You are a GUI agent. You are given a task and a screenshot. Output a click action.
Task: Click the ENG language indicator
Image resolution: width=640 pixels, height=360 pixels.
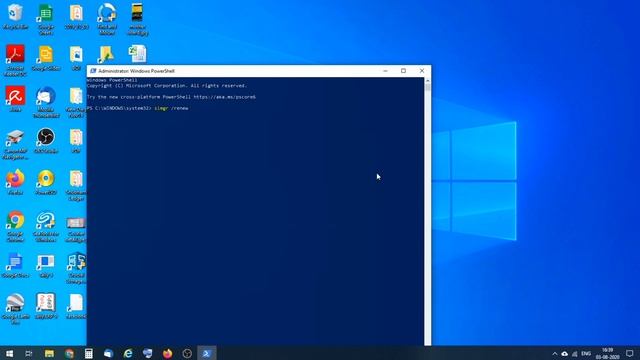point(586,353)
